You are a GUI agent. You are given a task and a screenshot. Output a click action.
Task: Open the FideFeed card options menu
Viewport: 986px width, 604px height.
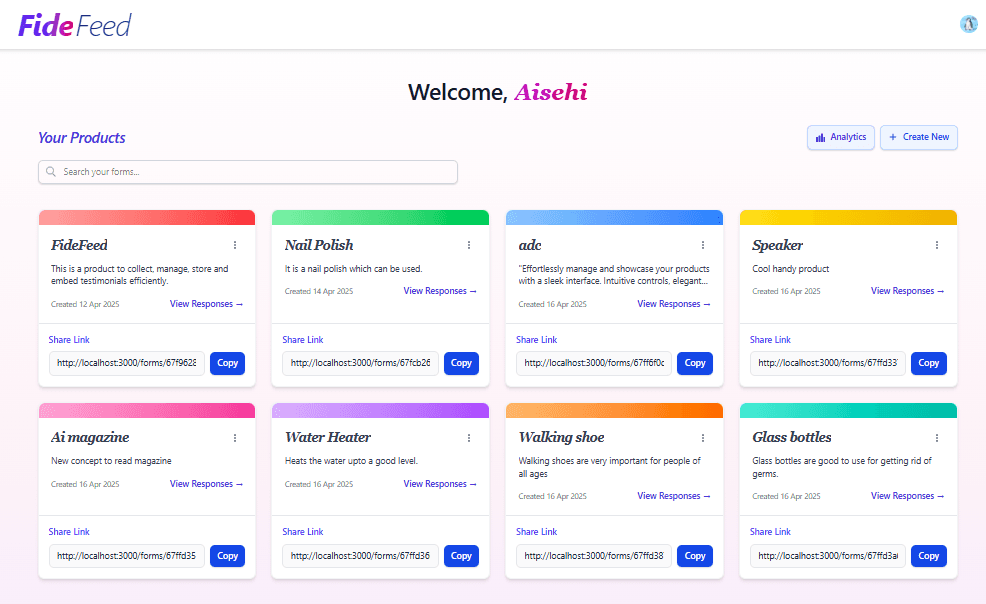coord(235,244)
